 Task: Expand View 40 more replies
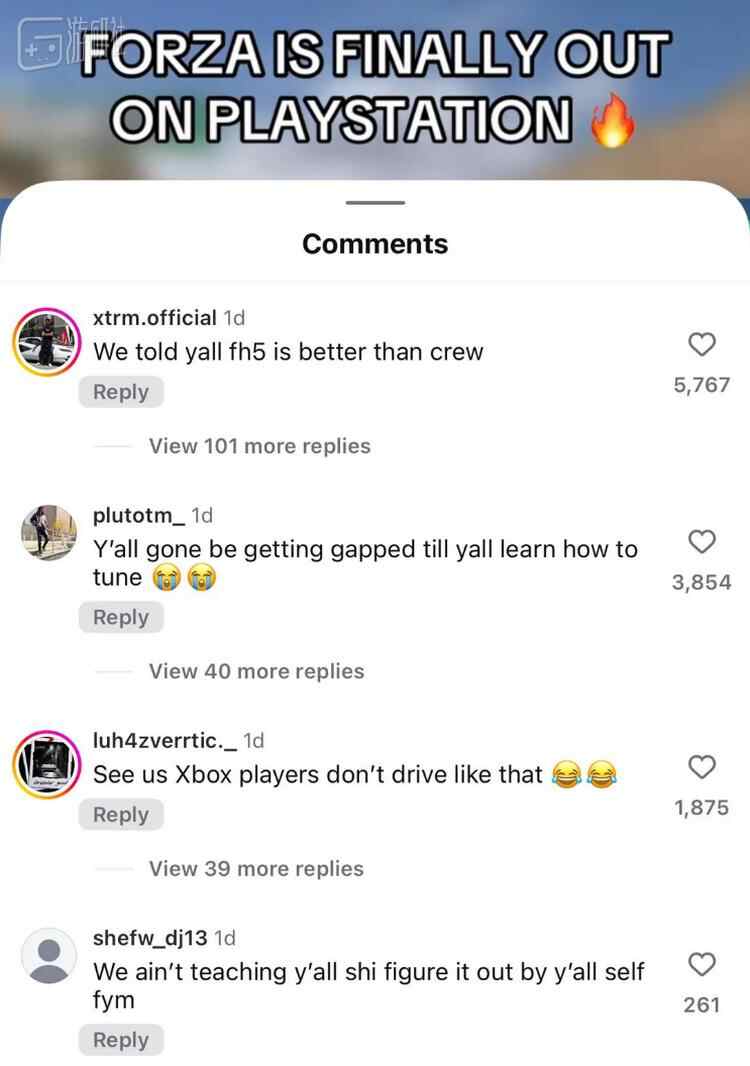tap(256, 671)
